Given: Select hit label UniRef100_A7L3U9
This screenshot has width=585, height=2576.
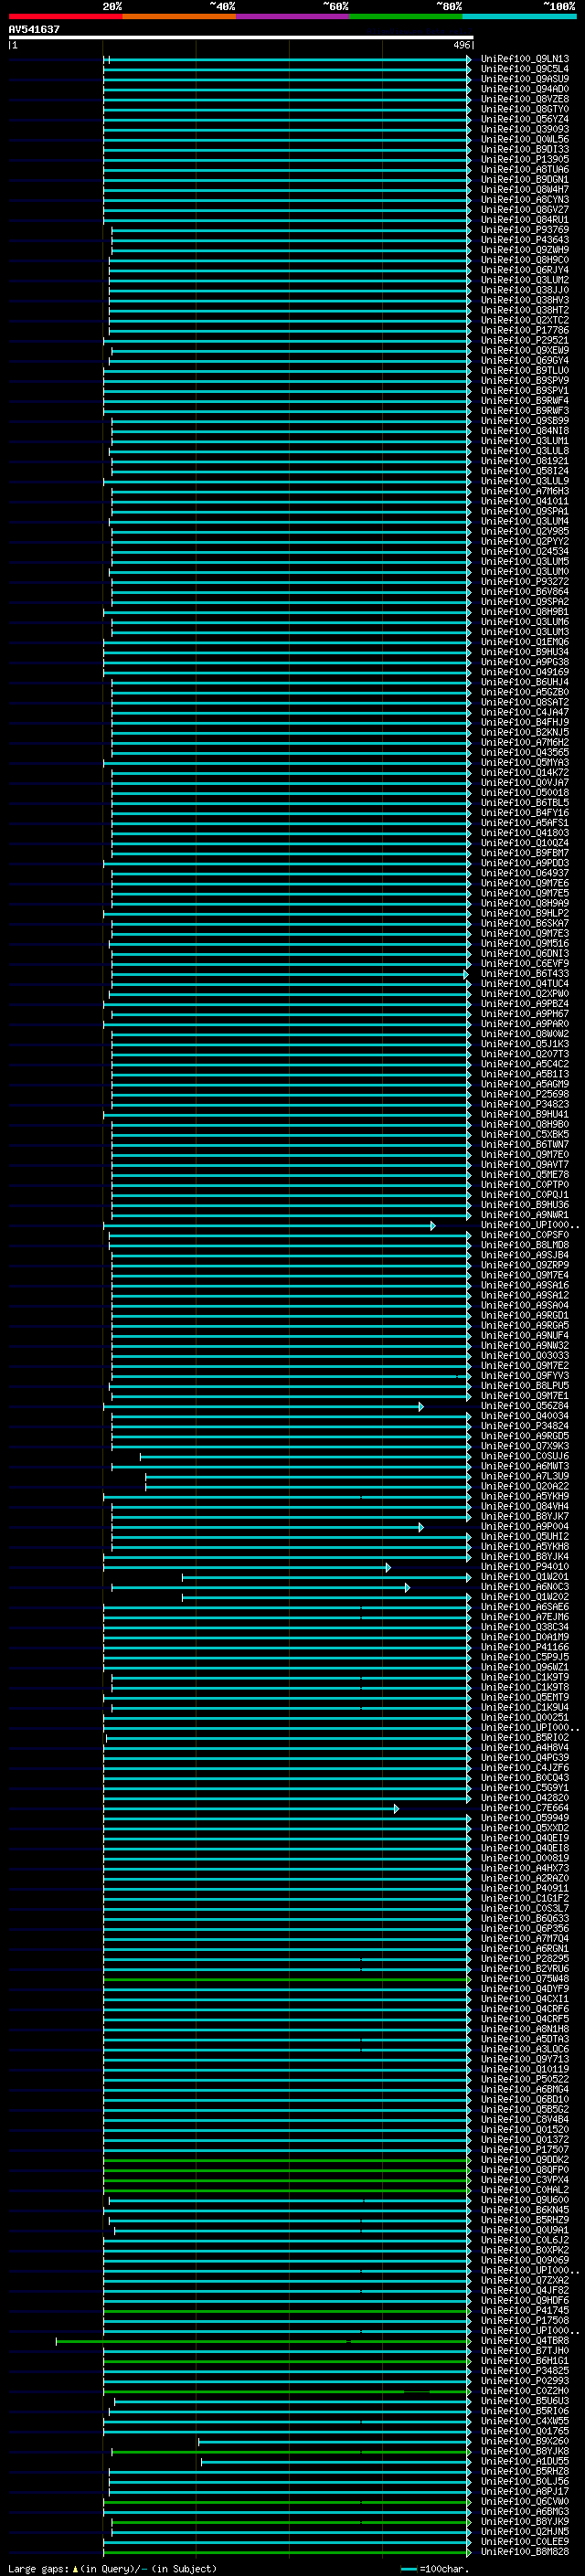Looking at the screenshot, I should click(x=525, y=1476).
